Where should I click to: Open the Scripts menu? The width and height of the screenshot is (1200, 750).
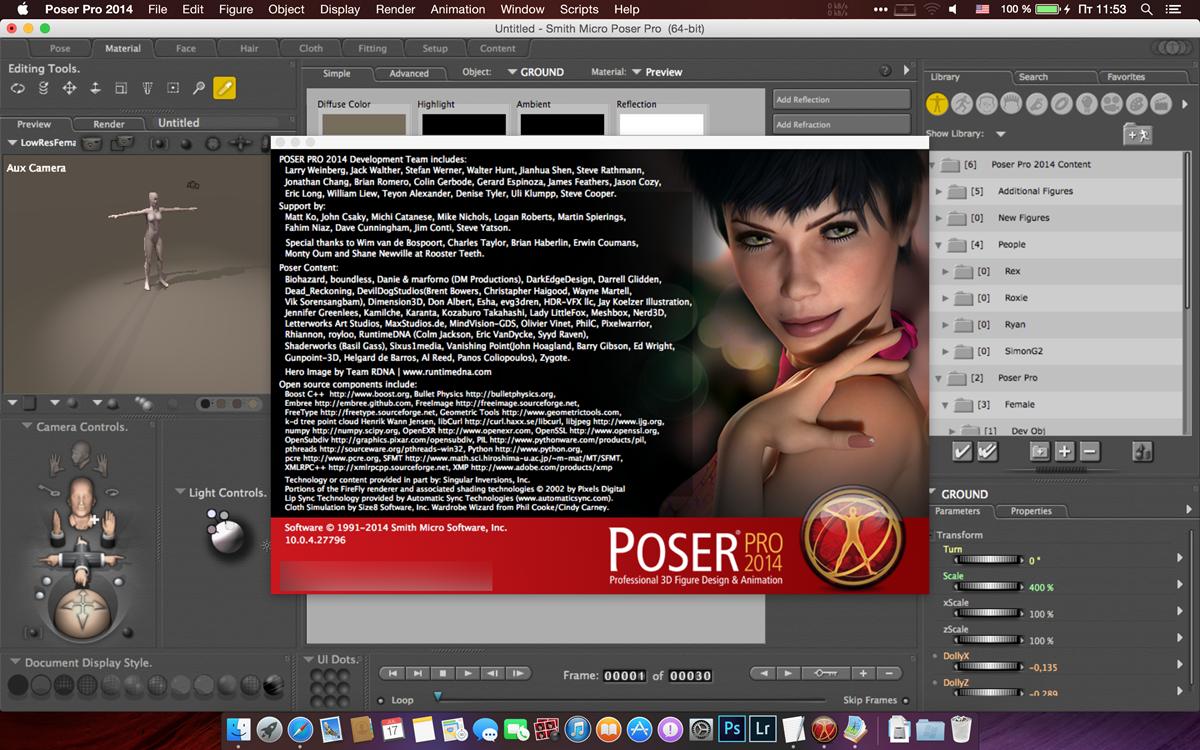[x=579, y=9]
